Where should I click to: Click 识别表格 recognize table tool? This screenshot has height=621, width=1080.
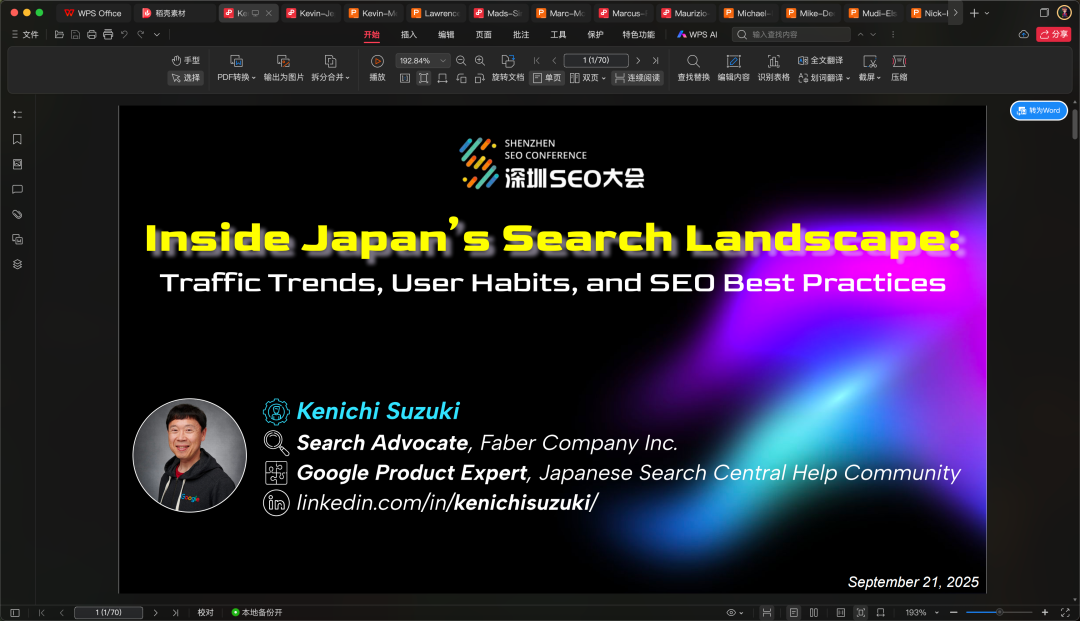[x=773, y=68]
